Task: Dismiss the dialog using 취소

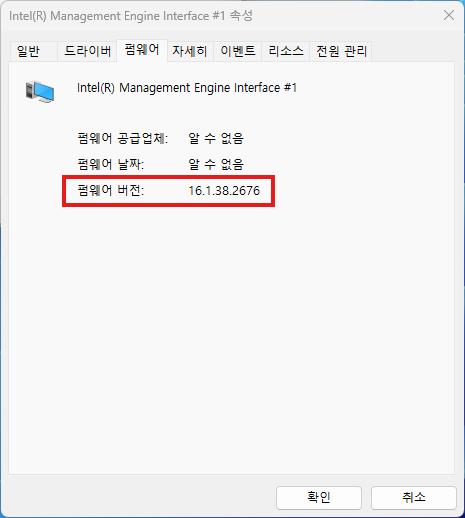Action: 413,497
